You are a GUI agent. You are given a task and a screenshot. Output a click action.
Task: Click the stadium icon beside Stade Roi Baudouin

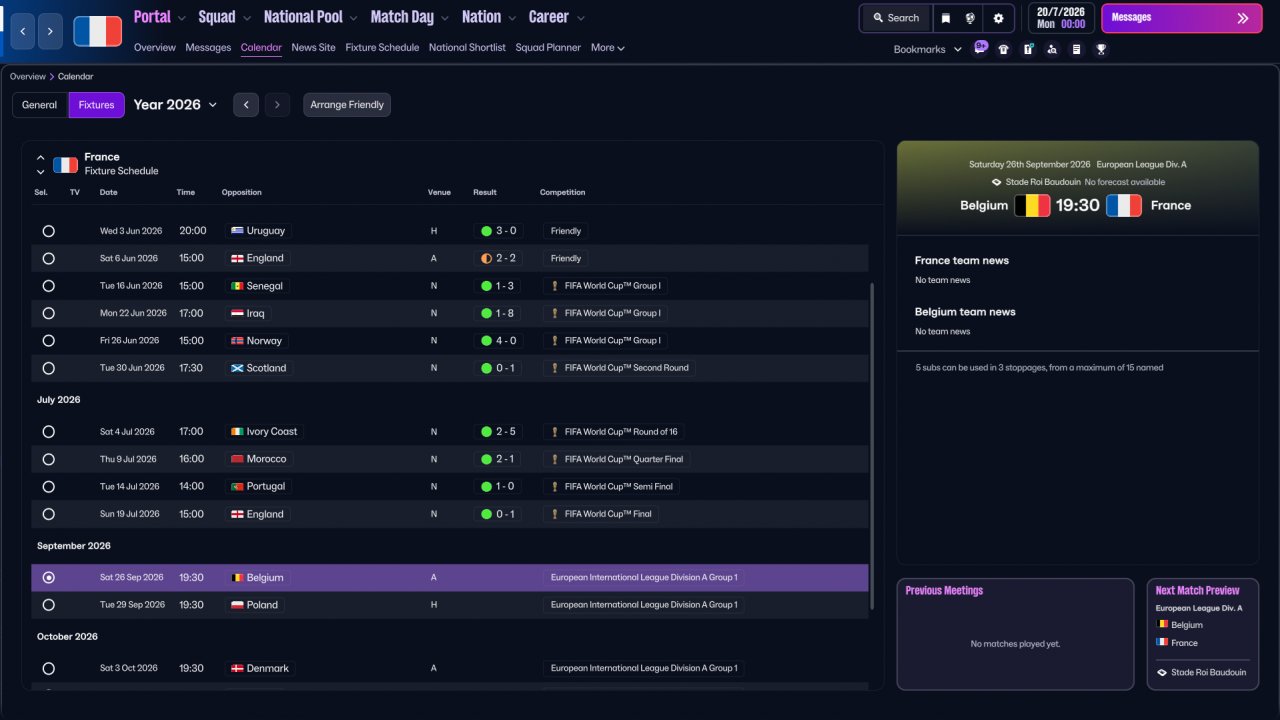tap(996, 182)
